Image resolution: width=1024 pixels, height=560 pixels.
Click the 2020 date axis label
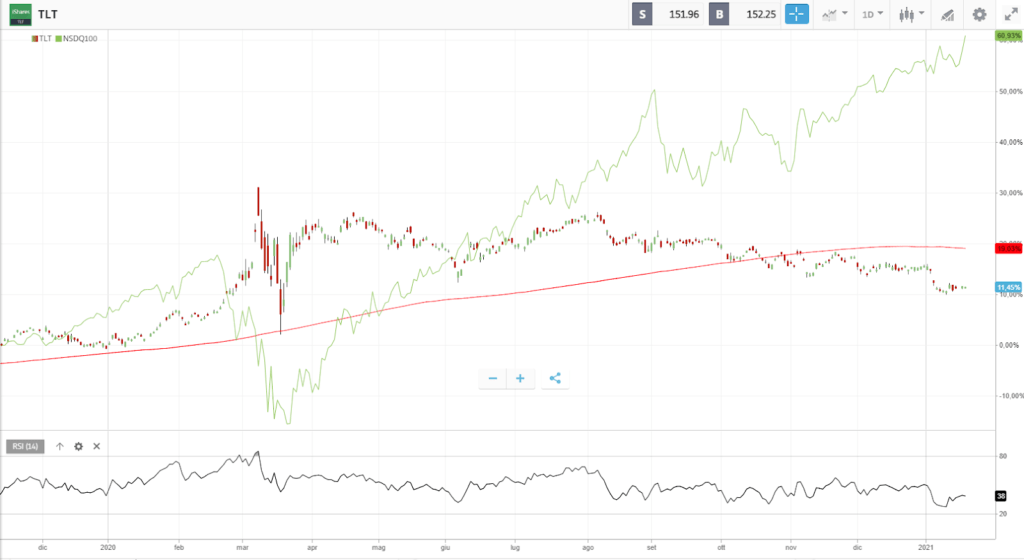(108, 548)
